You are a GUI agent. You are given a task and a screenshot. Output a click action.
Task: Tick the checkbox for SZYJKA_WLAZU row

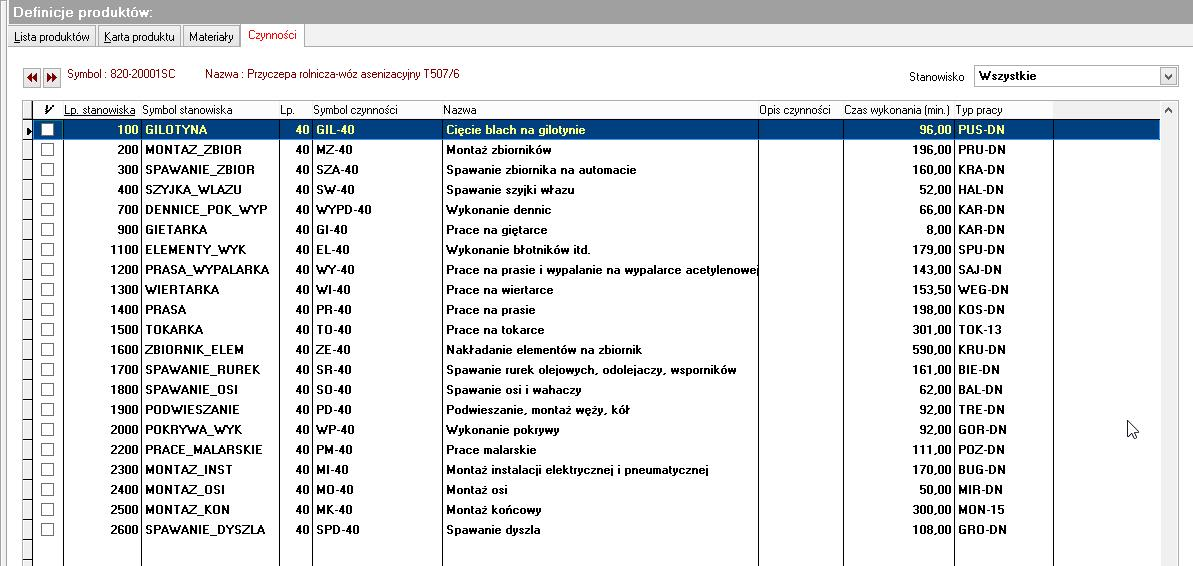point(47,189)
